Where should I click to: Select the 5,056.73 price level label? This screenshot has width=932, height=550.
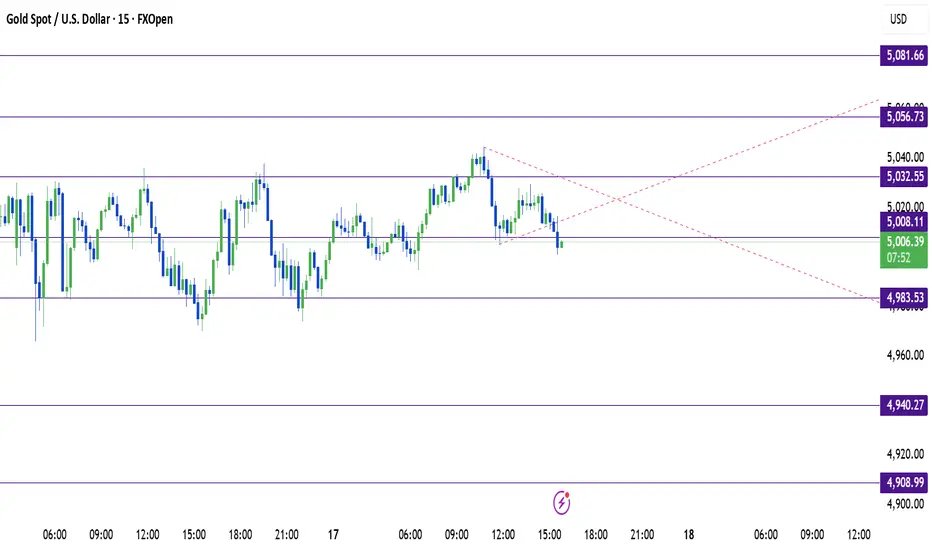click(902, 117)
